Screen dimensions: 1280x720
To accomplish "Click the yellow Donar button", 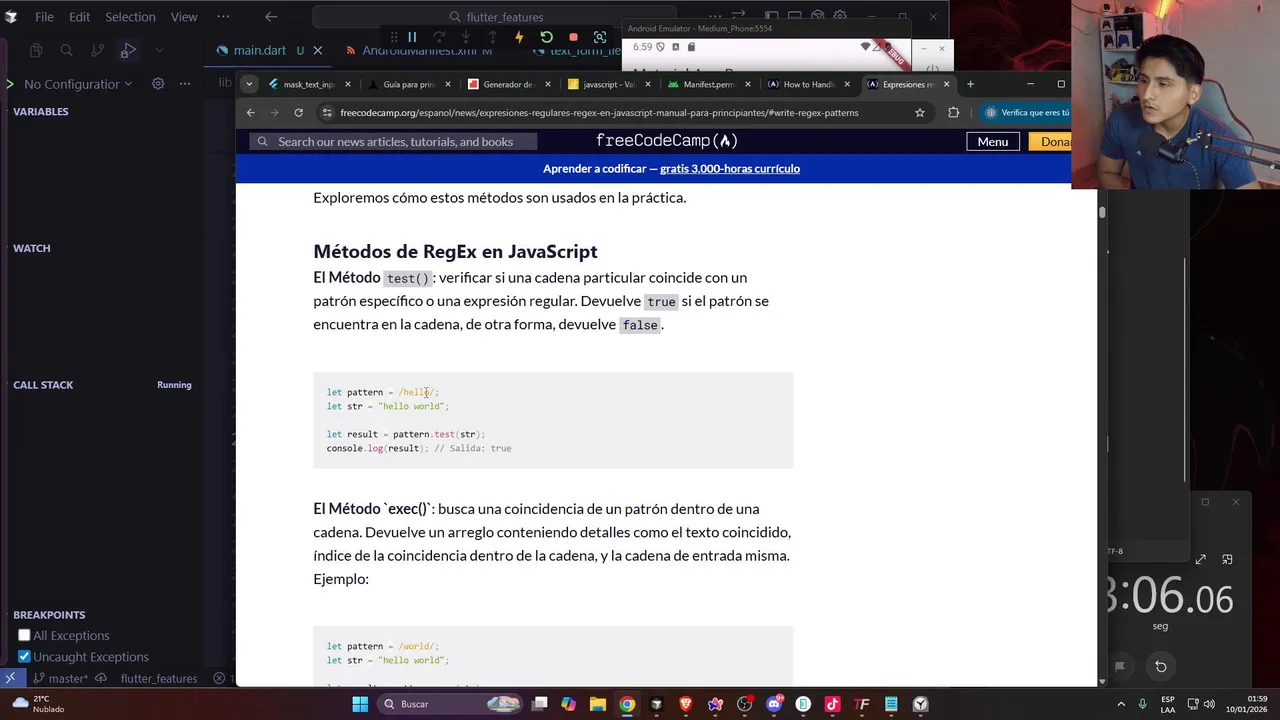I will [x=1050, y=141].
